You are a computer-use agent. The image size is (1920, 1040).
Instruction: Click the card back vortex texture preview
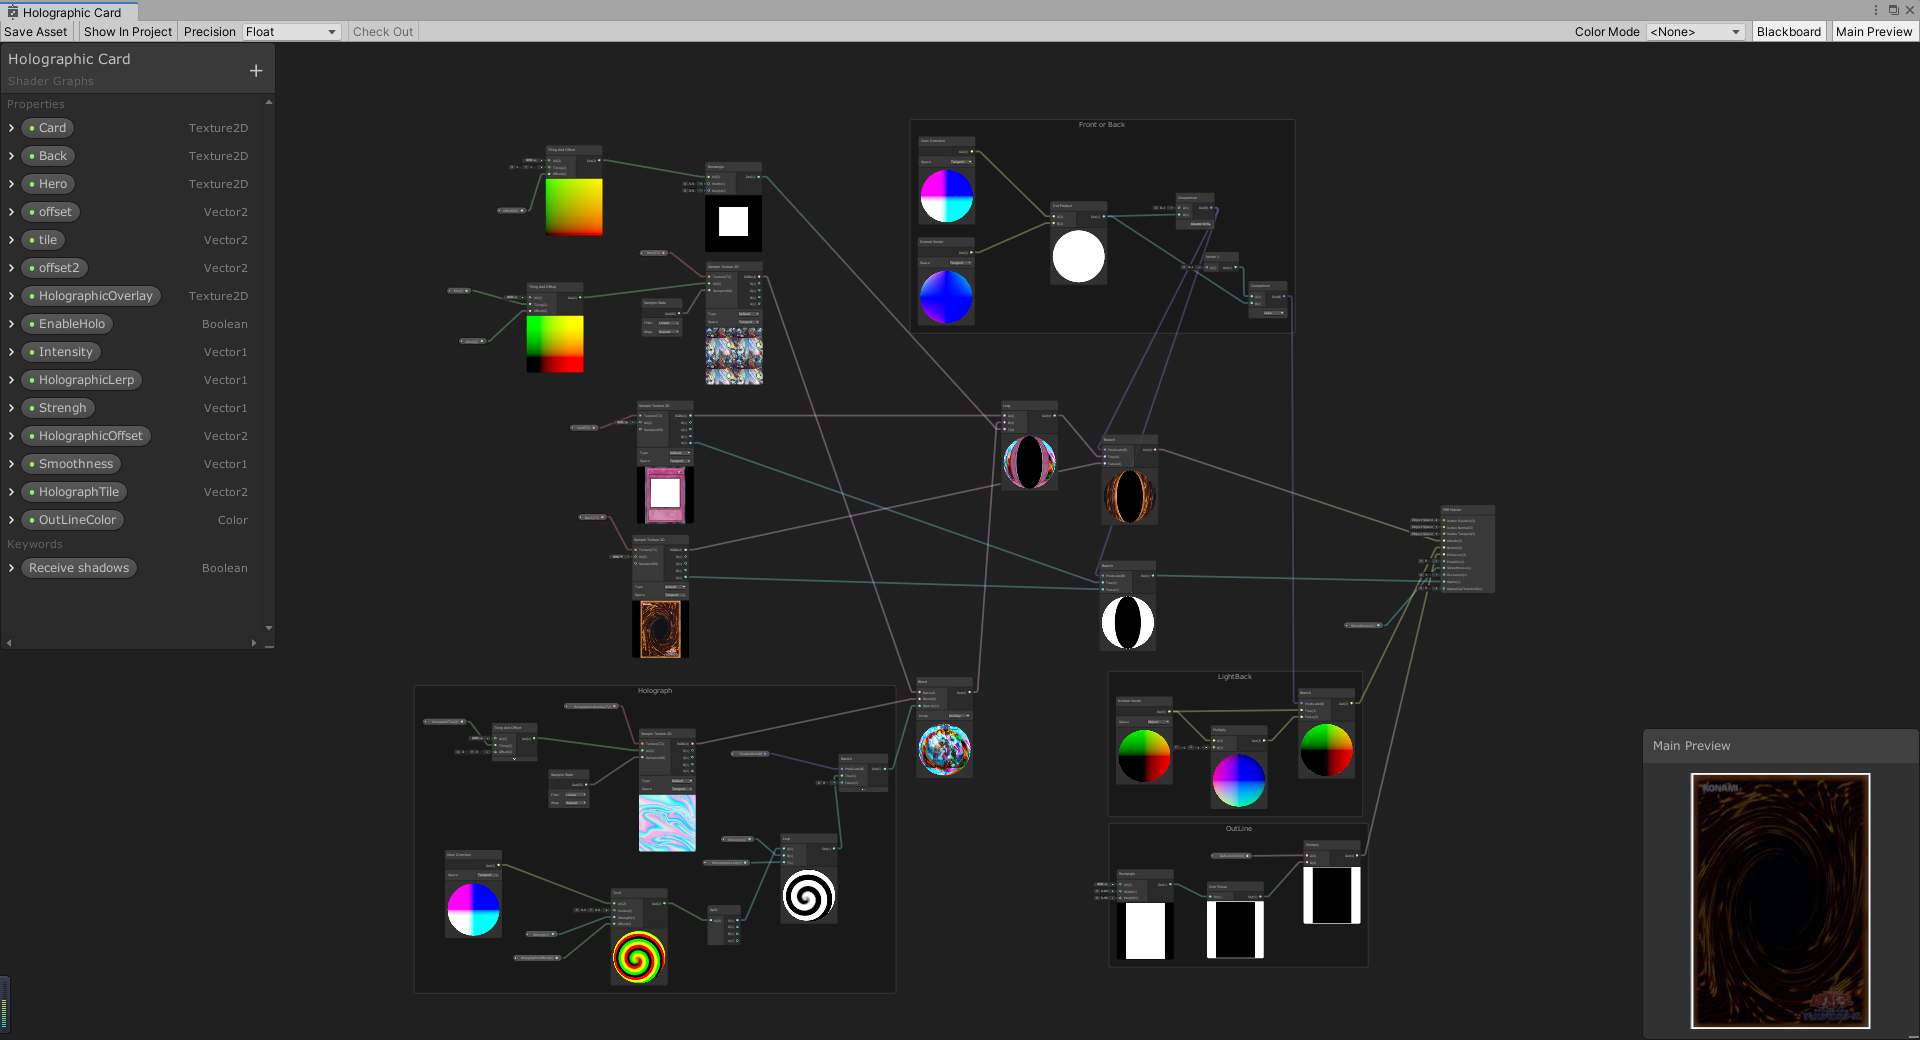[660, 629]
